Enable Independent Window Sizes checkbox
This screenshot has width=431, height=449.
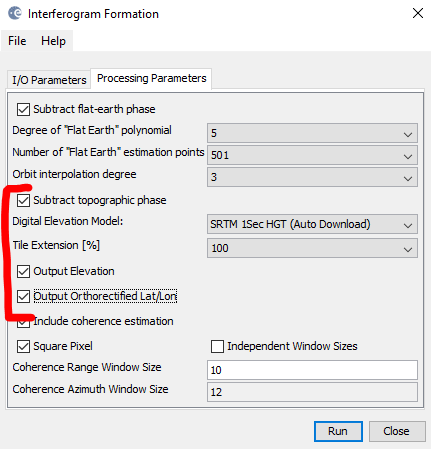(217, 346)
